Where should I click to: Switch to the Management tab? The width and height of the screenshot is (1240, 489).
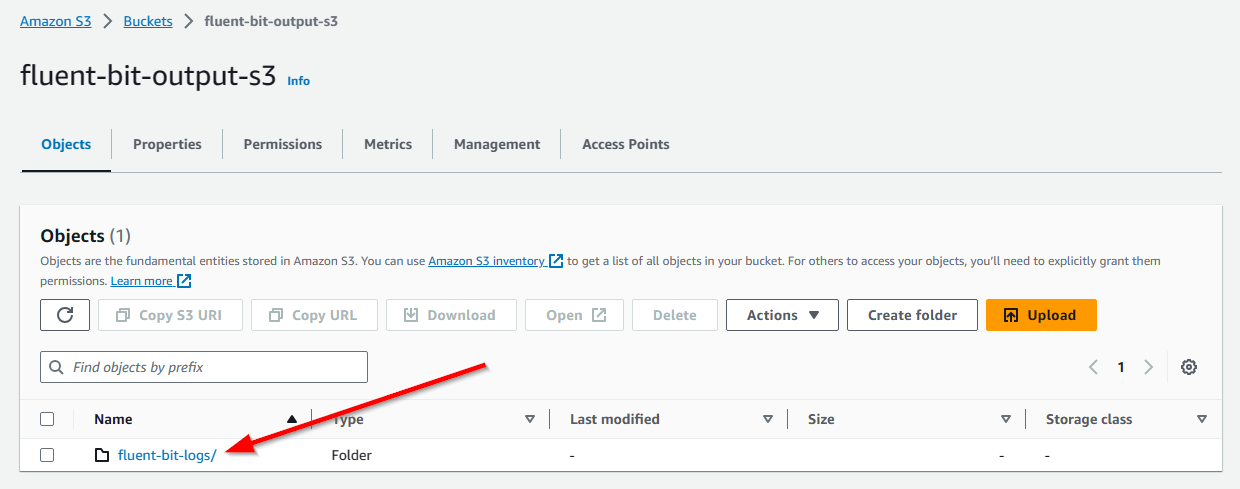[497, 144]
